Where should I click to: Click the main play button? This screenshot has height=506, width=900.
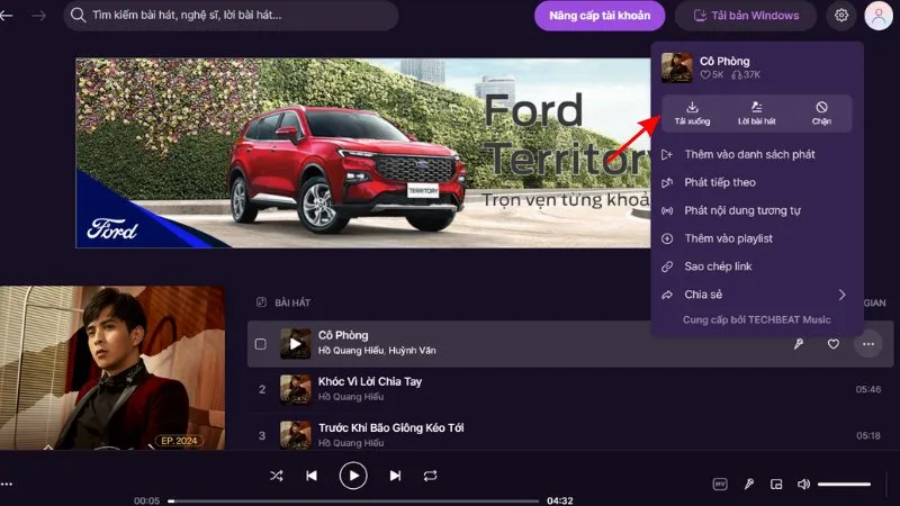[x=353, y=476]
